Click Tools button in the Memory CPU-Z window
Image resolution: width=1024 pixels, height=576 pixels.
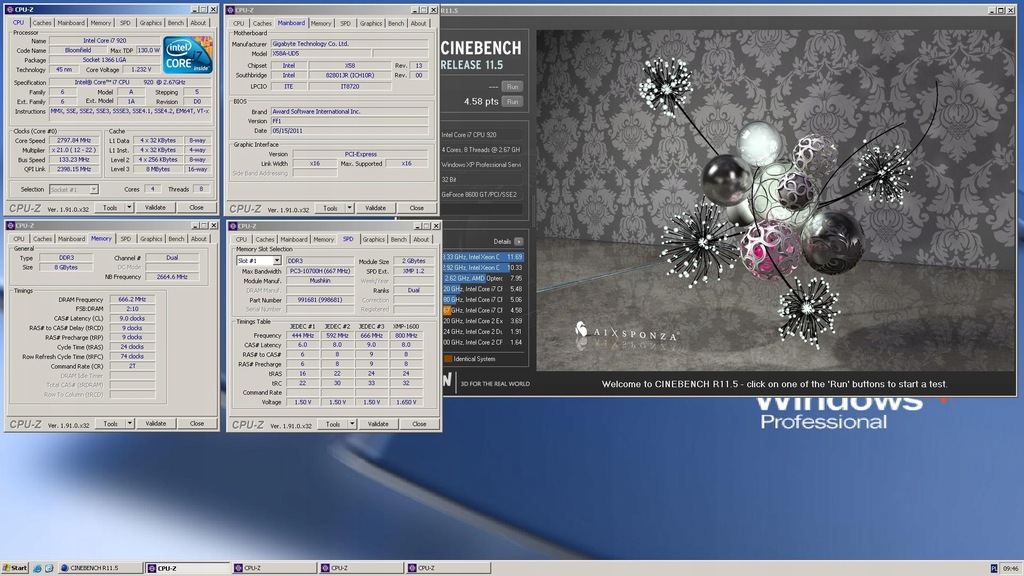tap(110, 424)
